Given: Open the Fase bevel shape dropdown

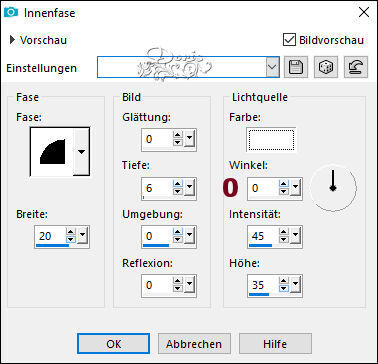Looking at the screenshot, I should coord(81,152).
